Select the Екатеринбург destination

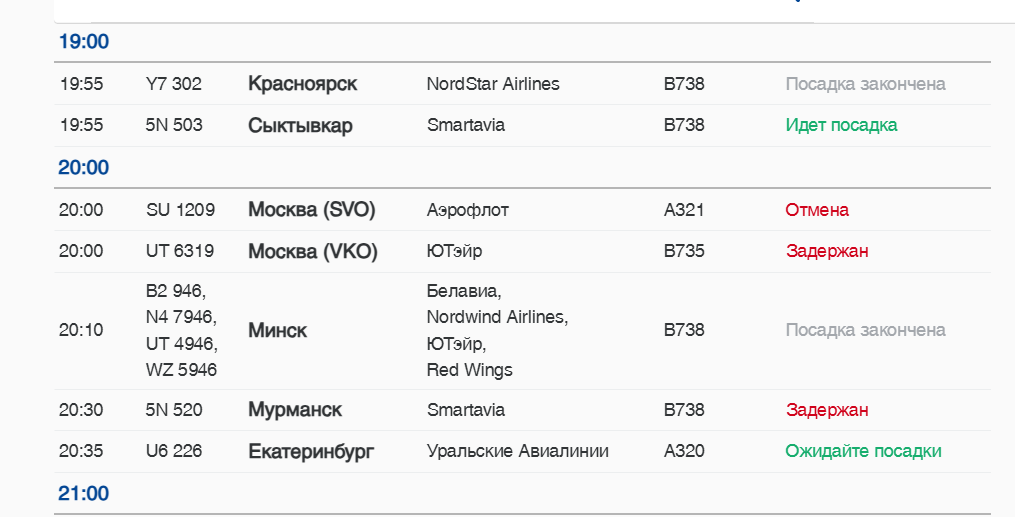click(311, 452)
